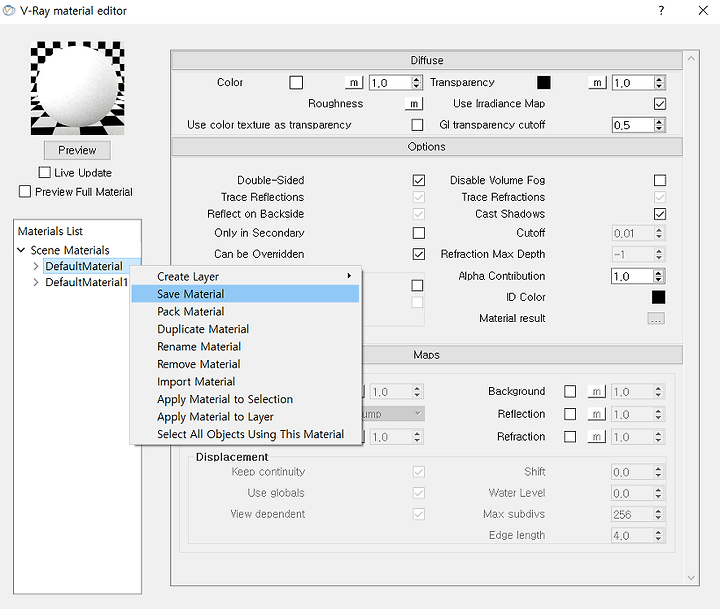Image resolution: width=720 pixels, height=609 pixels.
Task: Close the V-Ray material editor window
Action: 703,11
